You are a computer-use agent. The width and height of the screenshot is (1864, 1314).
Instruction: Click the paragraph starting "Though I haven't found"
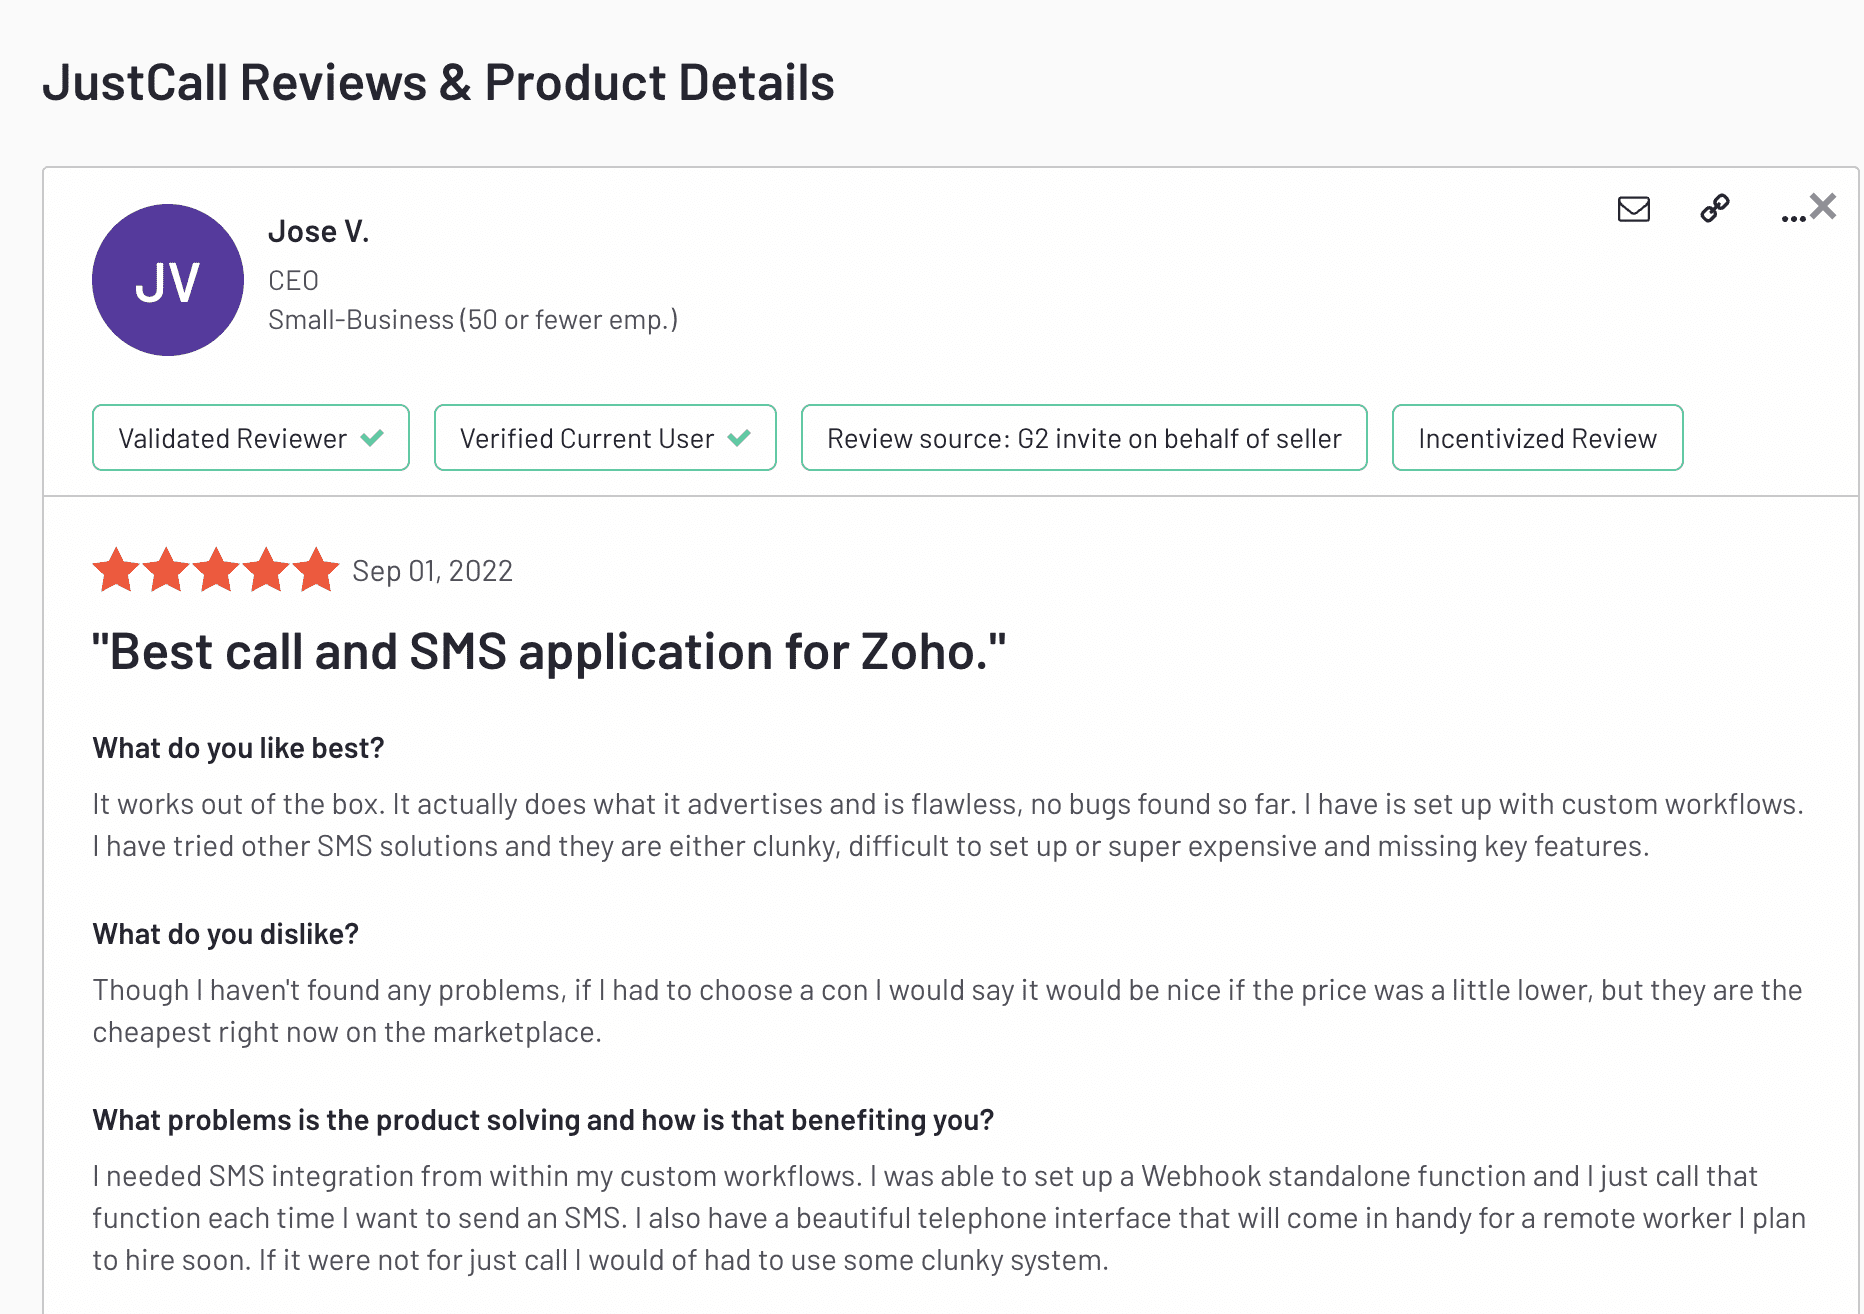click(x=948, y=1011)
